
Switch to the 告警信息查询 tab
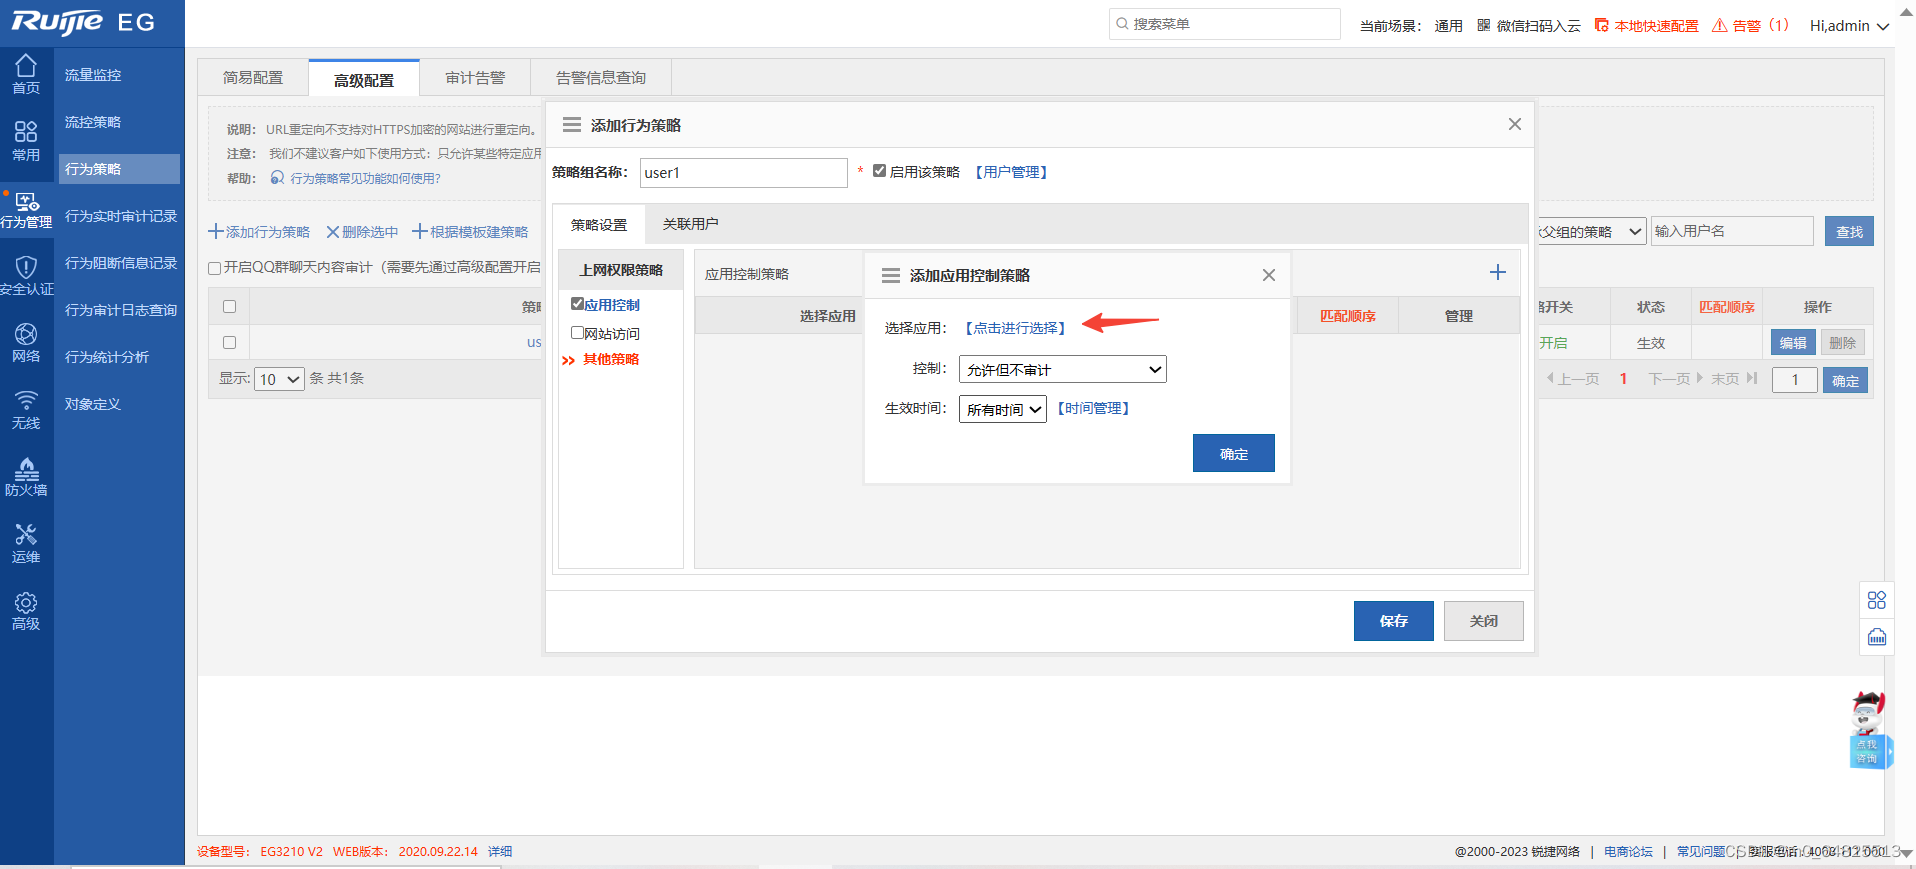(601, 78)
